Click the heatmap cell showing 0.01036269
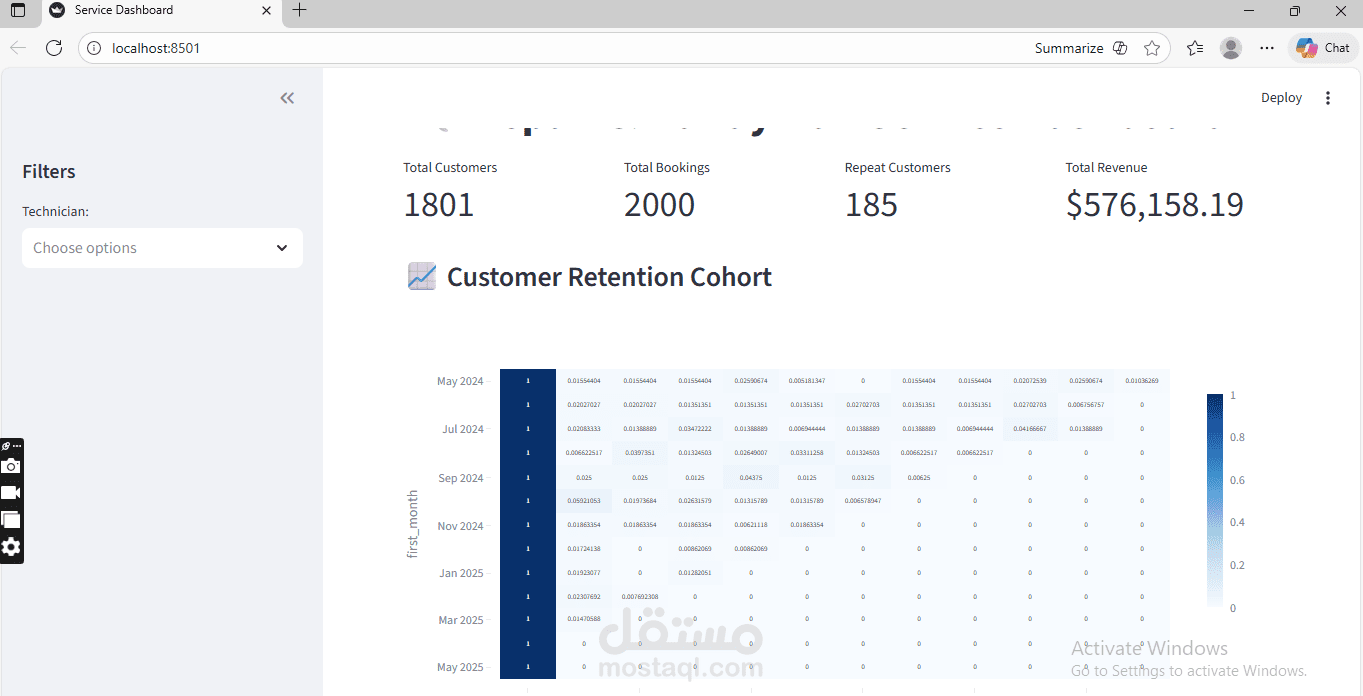 (x=1142, y=381)
